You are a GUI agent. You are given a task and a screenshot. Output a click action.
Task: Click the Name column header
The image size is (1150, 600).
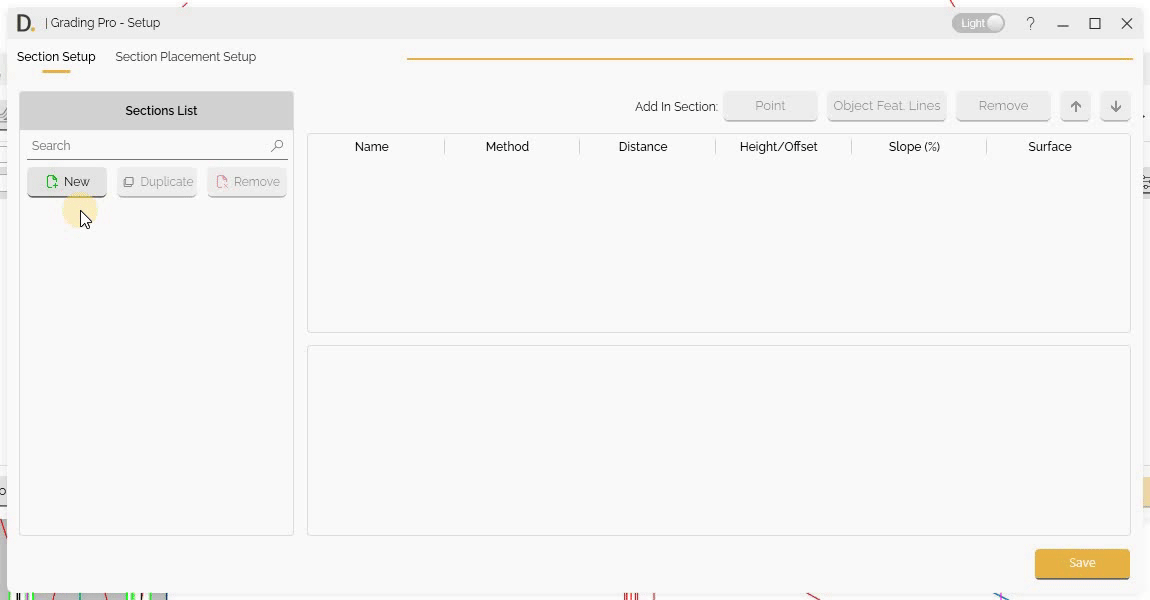(x=371, y=147)
